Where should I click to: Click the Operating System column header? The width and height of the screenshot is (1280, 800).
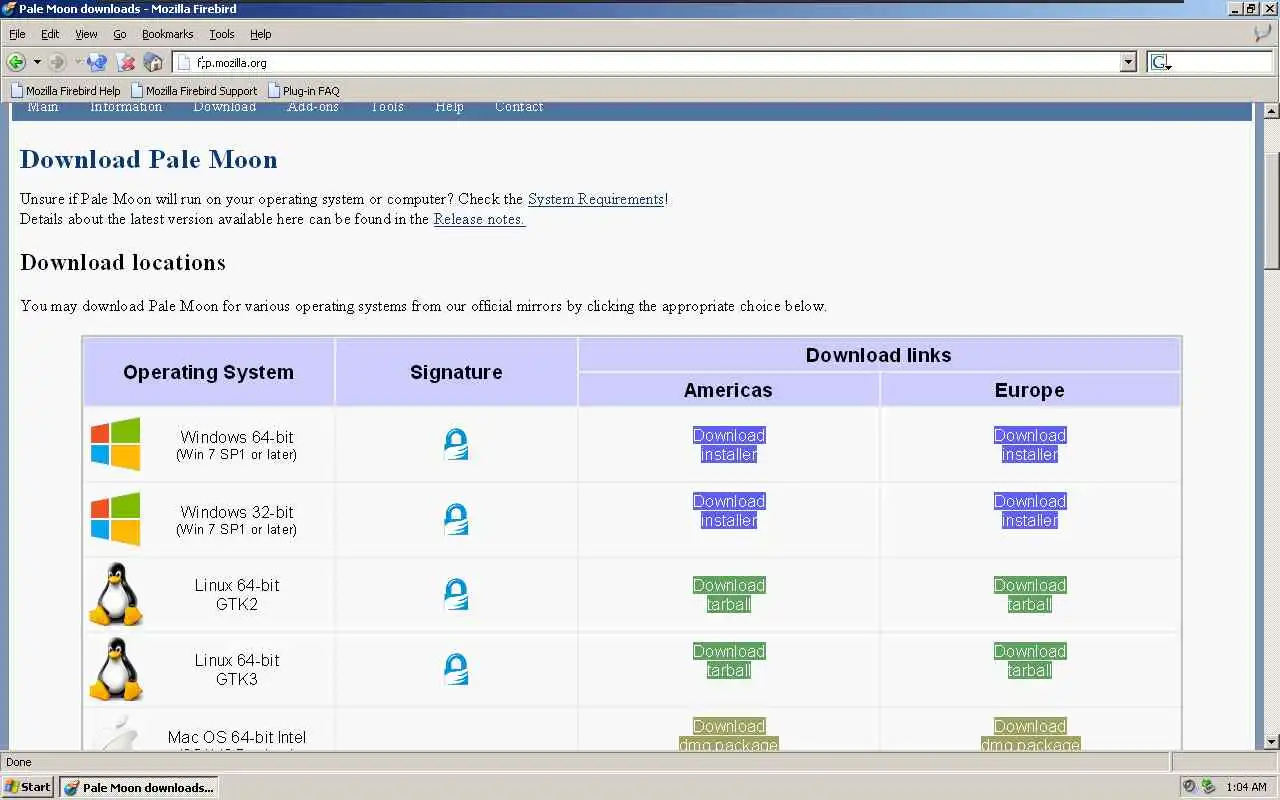(x=208, y=372)
